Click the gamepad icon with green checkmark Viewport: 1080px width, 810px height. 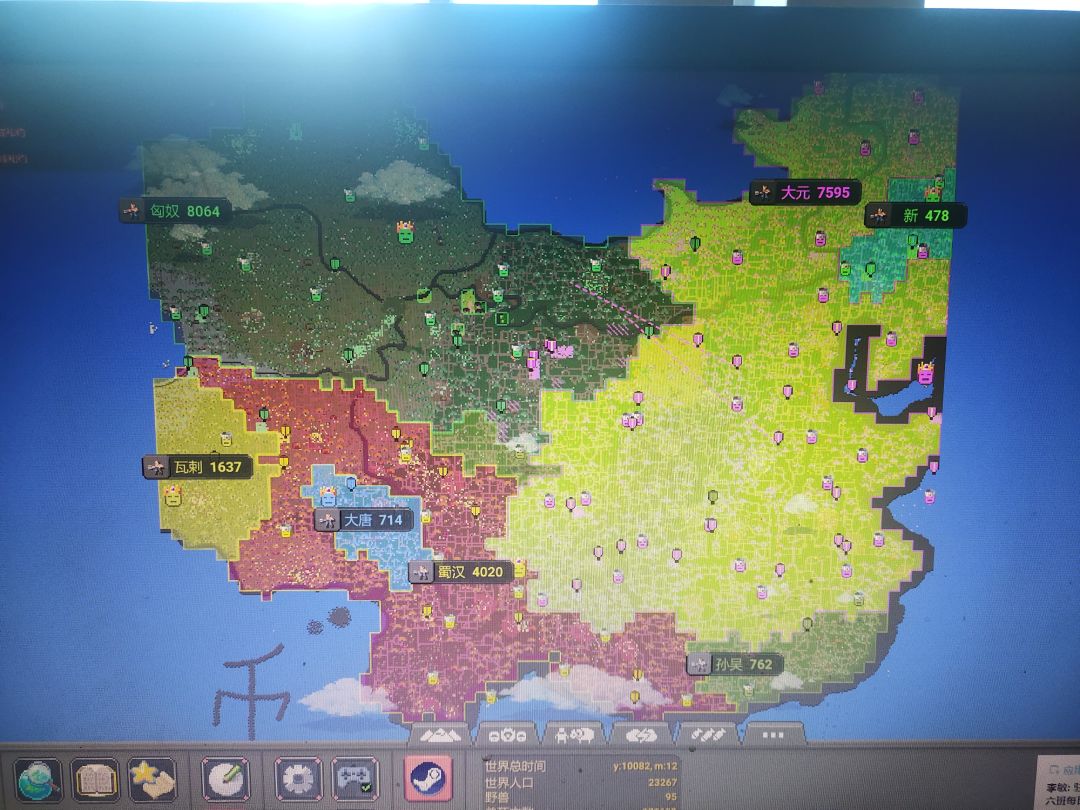pyautogui.click(x=355, y=779)
